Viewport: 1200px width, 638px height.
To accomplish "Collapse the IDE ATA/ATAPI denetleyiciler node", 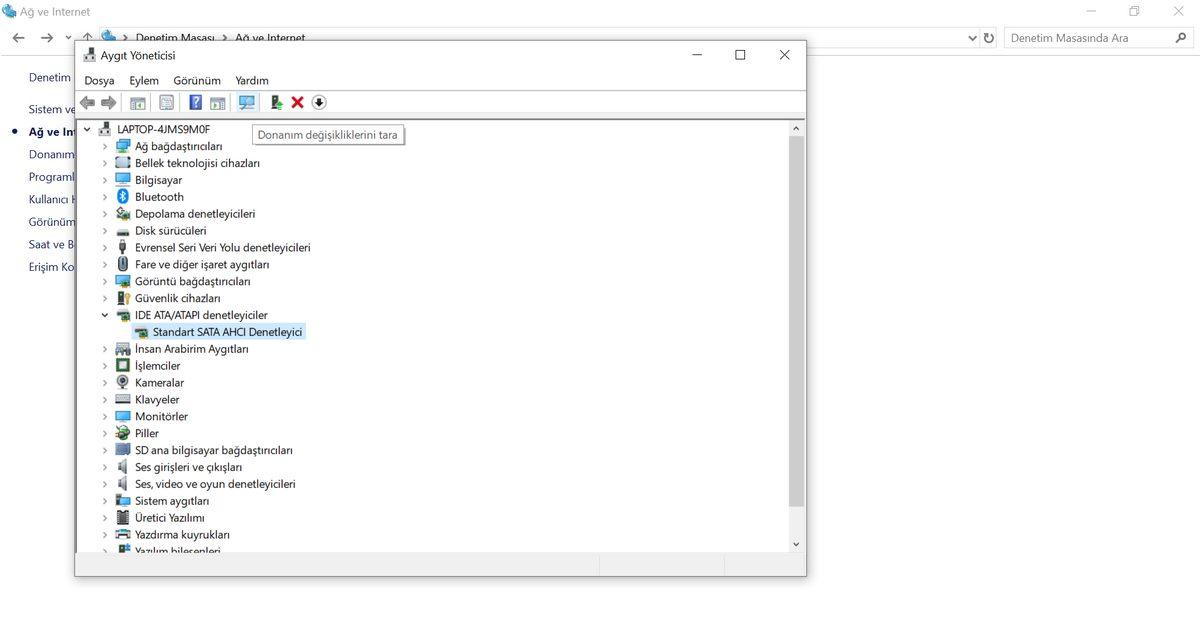I will [x=105, y=314].
